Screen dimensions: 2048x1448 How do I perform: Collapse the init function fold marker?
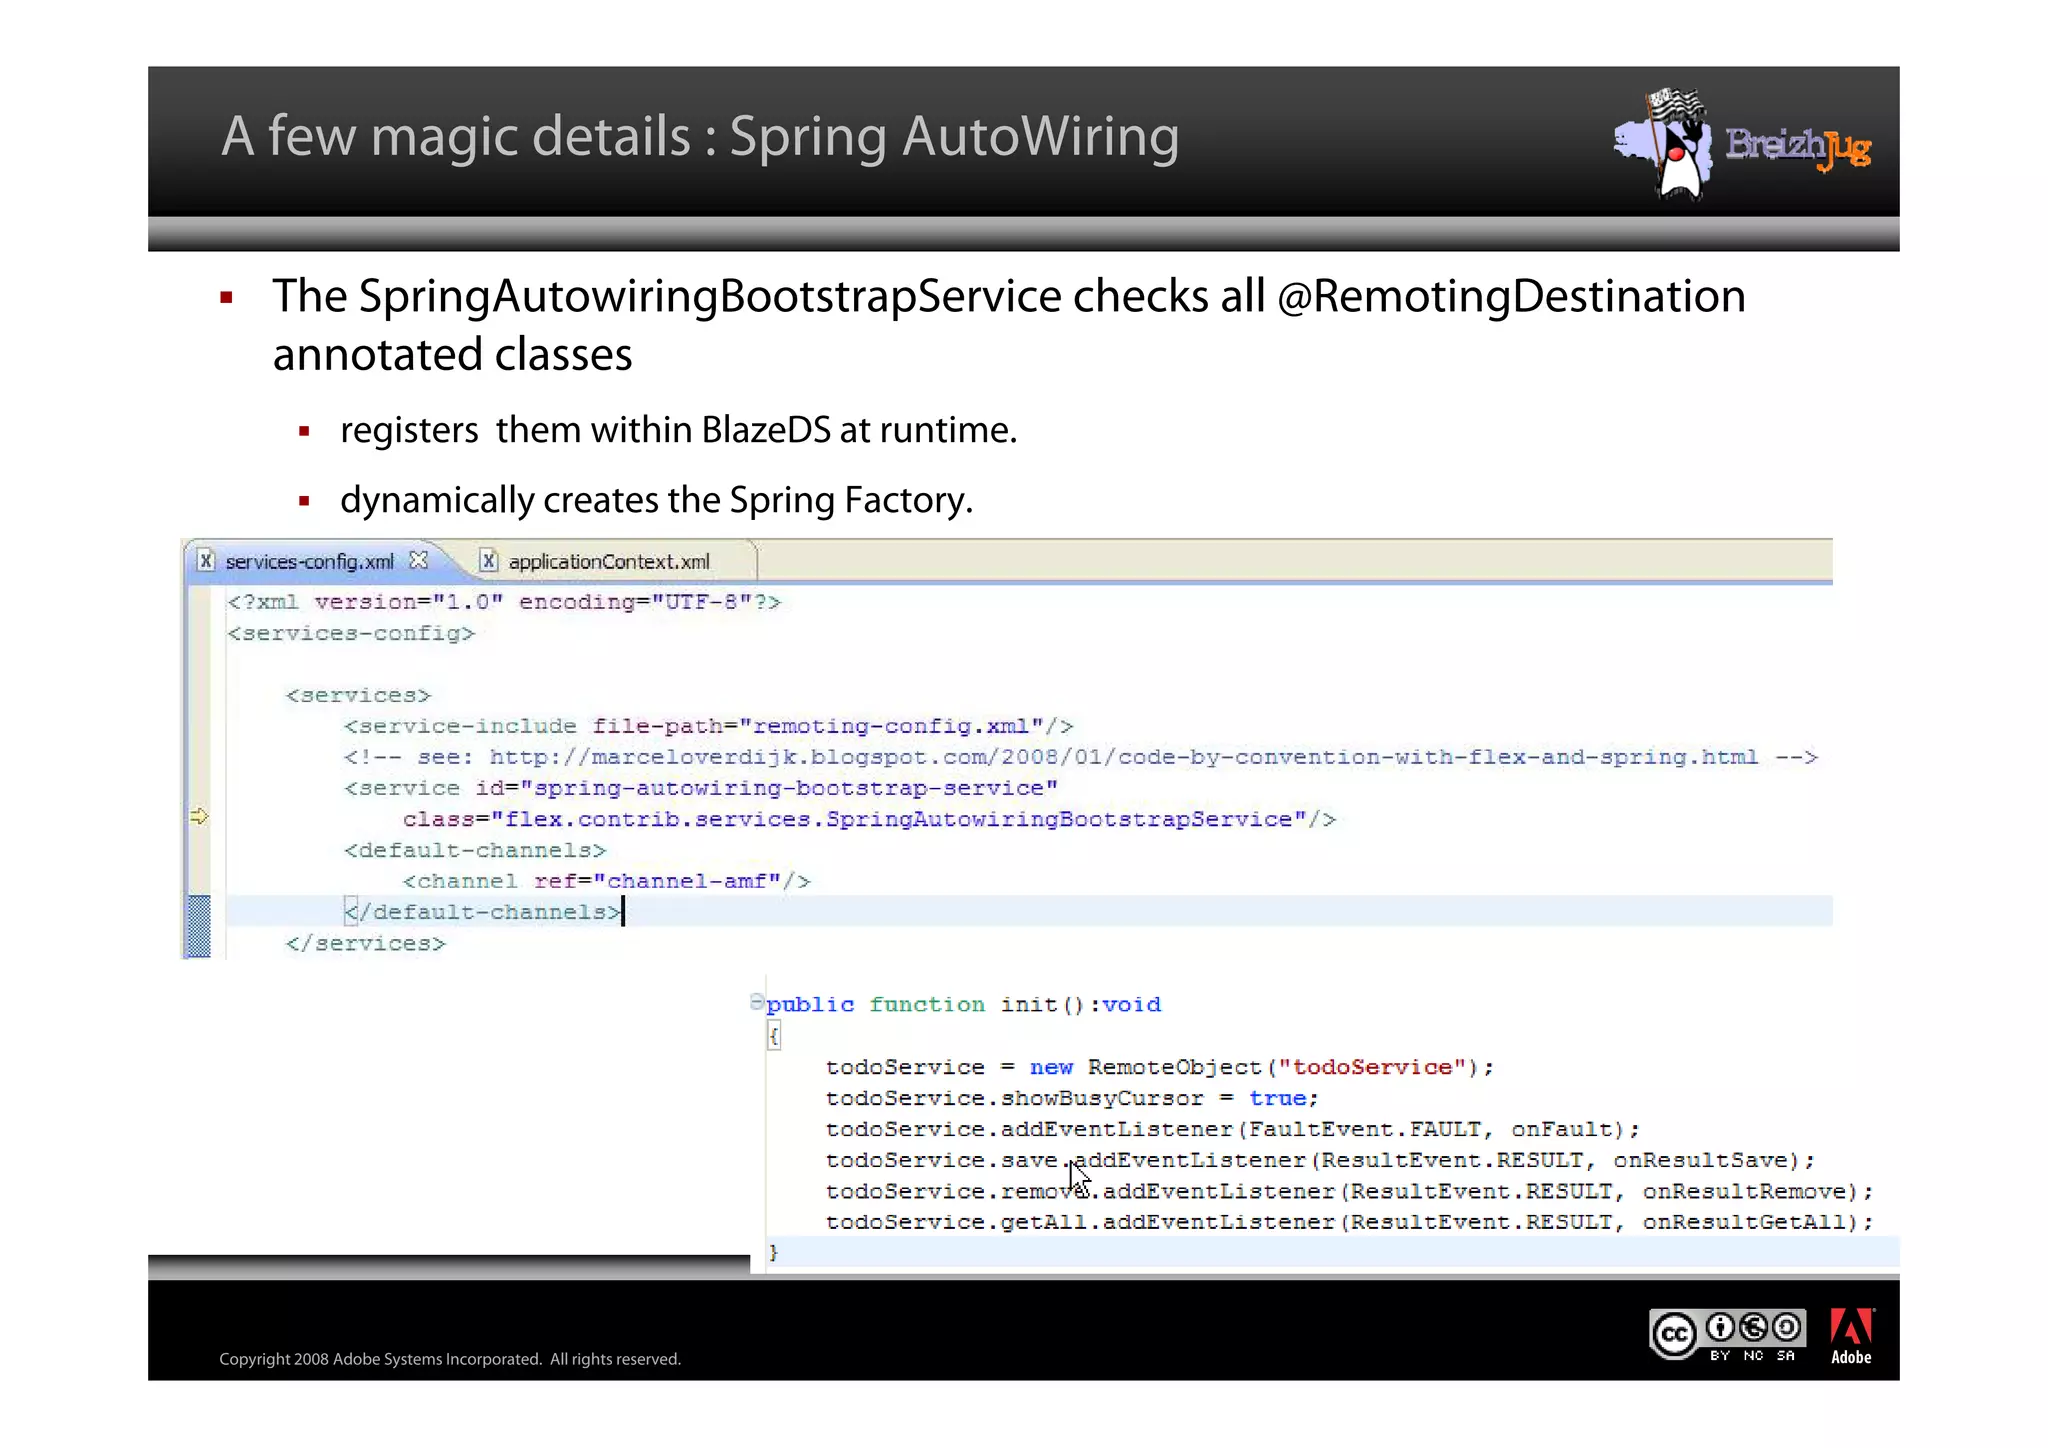pos(756,1002)
